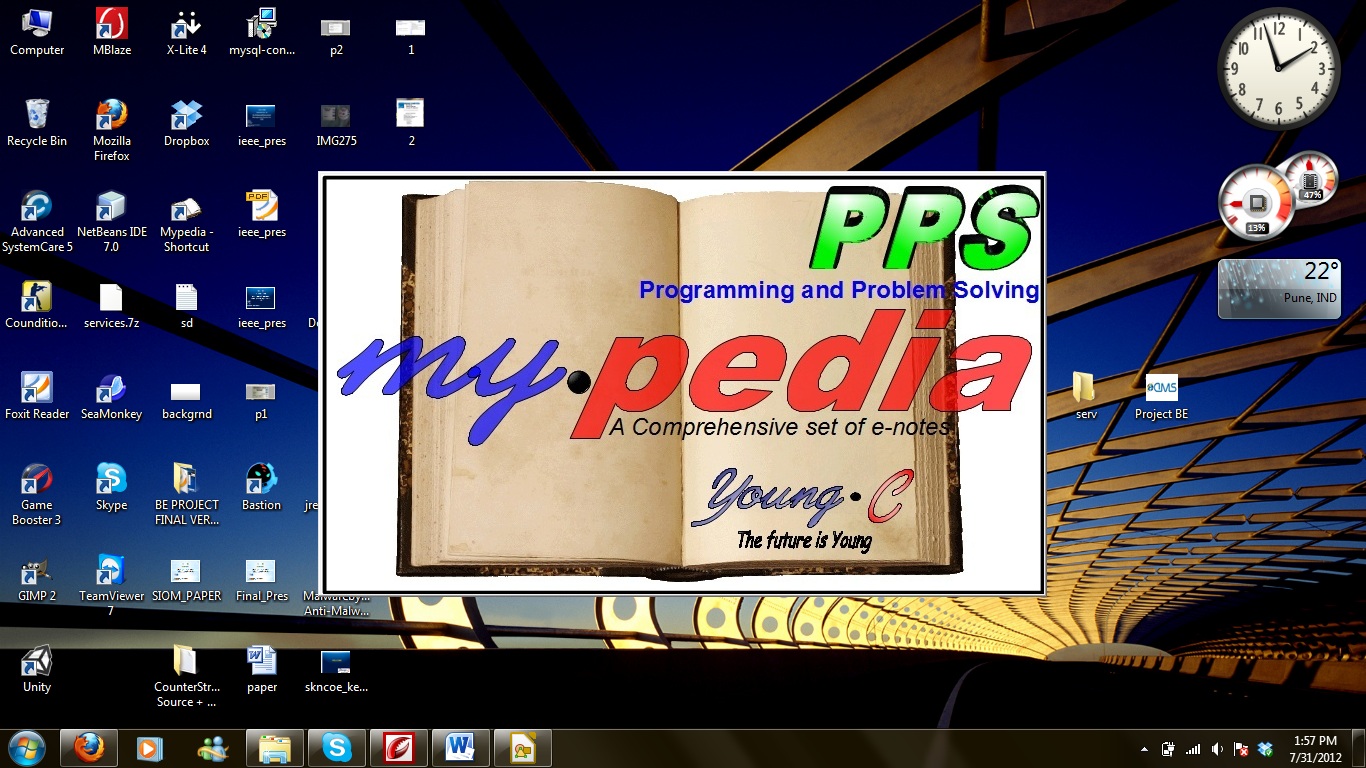The image size is (1366, 768).
Task: Open Microsoft Word from the taskbar
Action: pyautogui.click(x=461, y=747)
